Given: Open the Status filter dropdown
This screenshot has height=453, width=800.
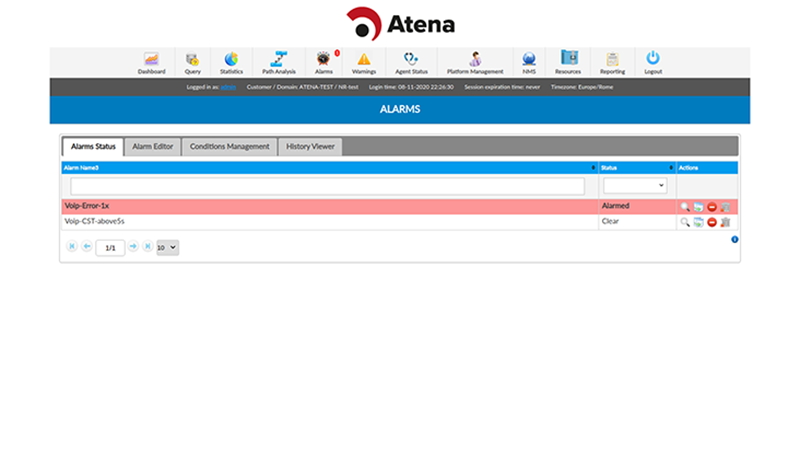Looking at the screenshot, I should [x=635, y=186].
